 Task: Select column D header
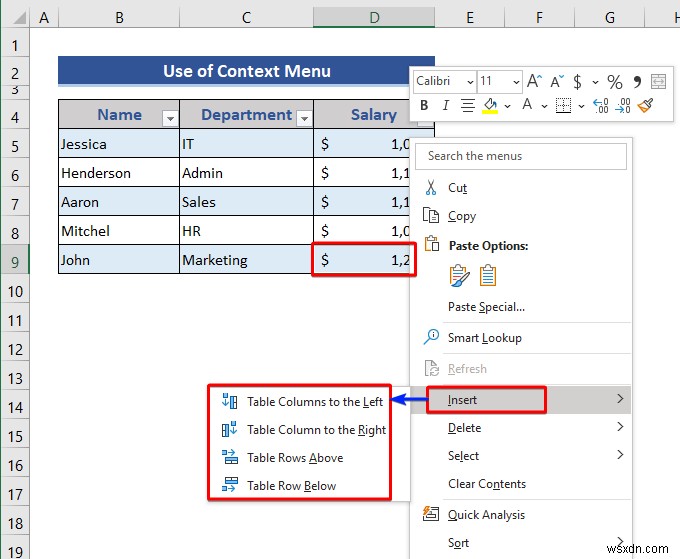pos(374,17)
